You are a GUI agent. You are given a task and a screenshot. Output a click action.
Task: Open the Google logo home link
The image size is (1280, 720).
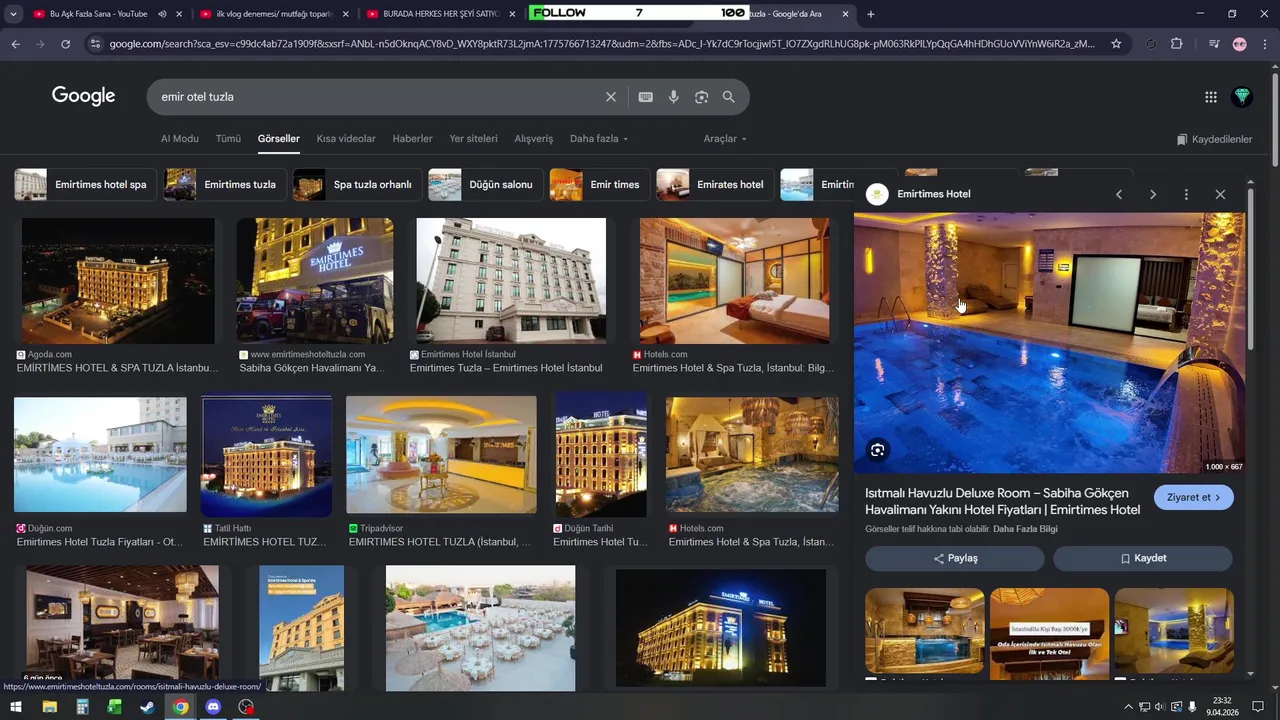click(84, 96)
